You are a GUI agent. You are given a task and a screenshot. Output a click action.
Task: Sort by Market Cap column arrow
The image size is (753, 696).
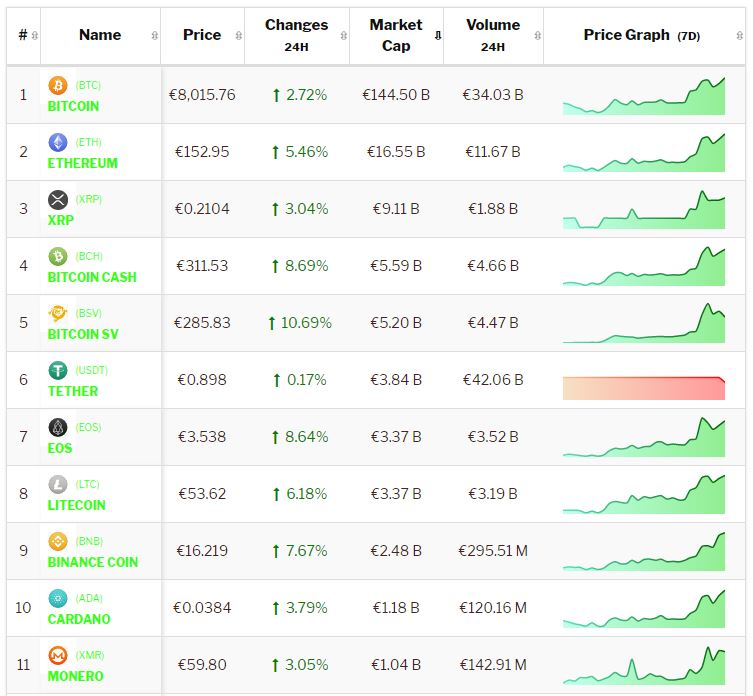point(437,35)
